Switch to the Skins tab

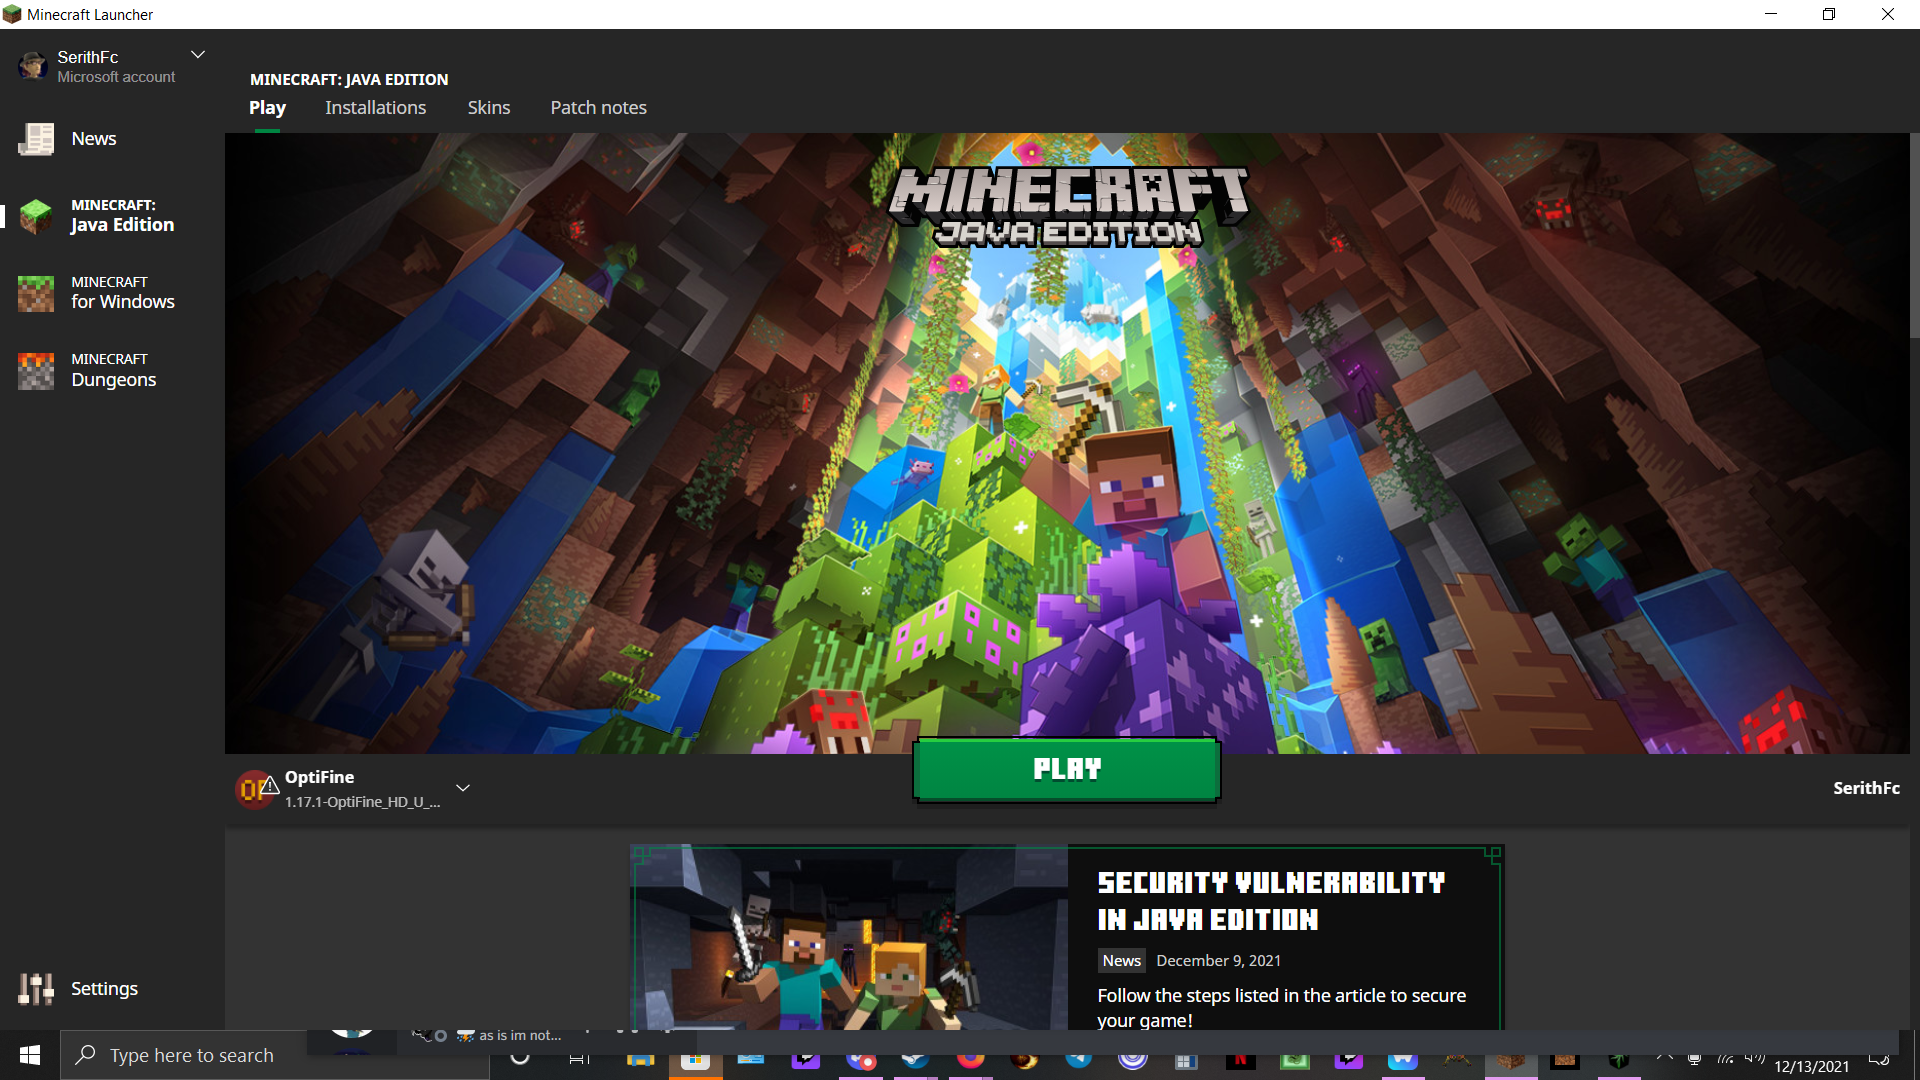488,108
